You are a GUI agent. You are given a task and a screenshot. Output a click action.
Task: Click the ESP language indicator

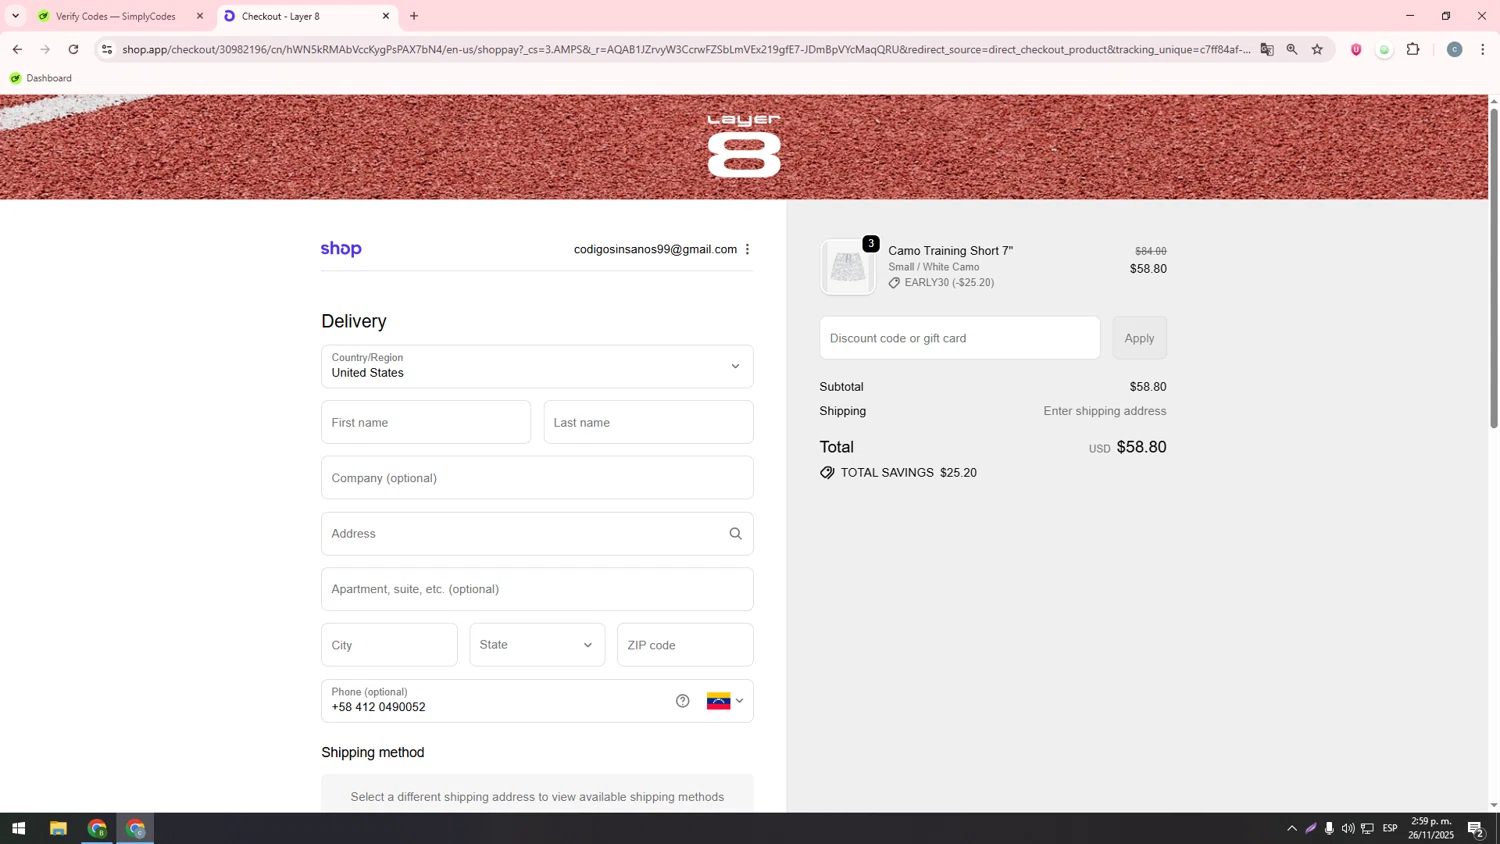tap(1390, 829)
